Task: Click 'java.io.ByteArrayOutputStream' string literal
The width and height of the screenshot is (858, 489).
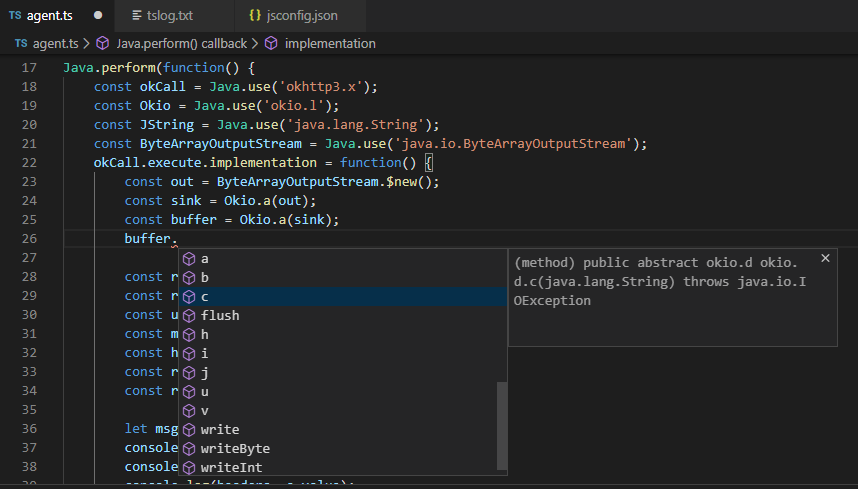Action: tap(514, 144)
